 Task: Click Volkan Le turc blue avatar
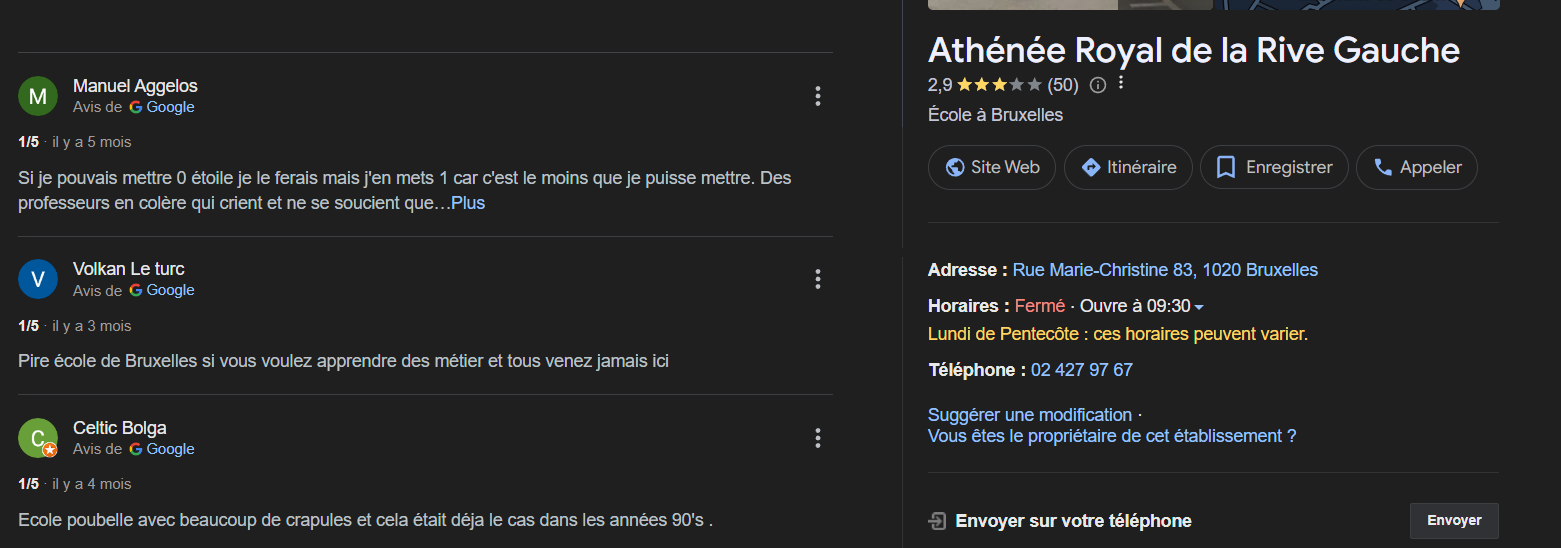coord(38,279)
